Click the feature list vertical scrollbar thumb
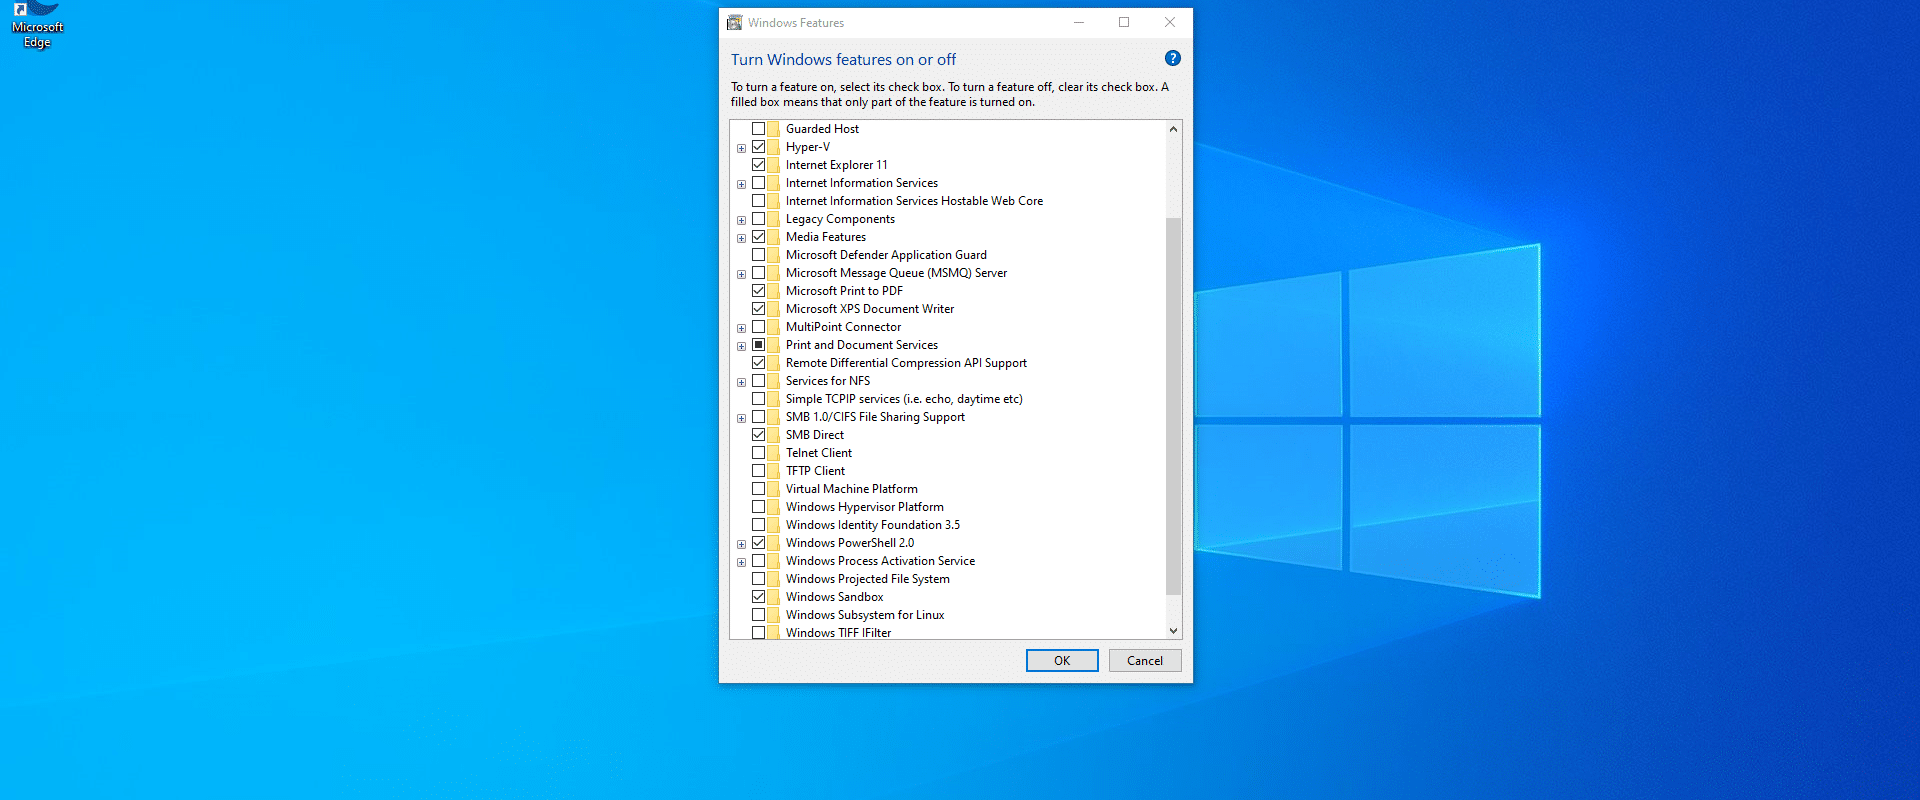1920x800 pixels. pos(1174,406)
